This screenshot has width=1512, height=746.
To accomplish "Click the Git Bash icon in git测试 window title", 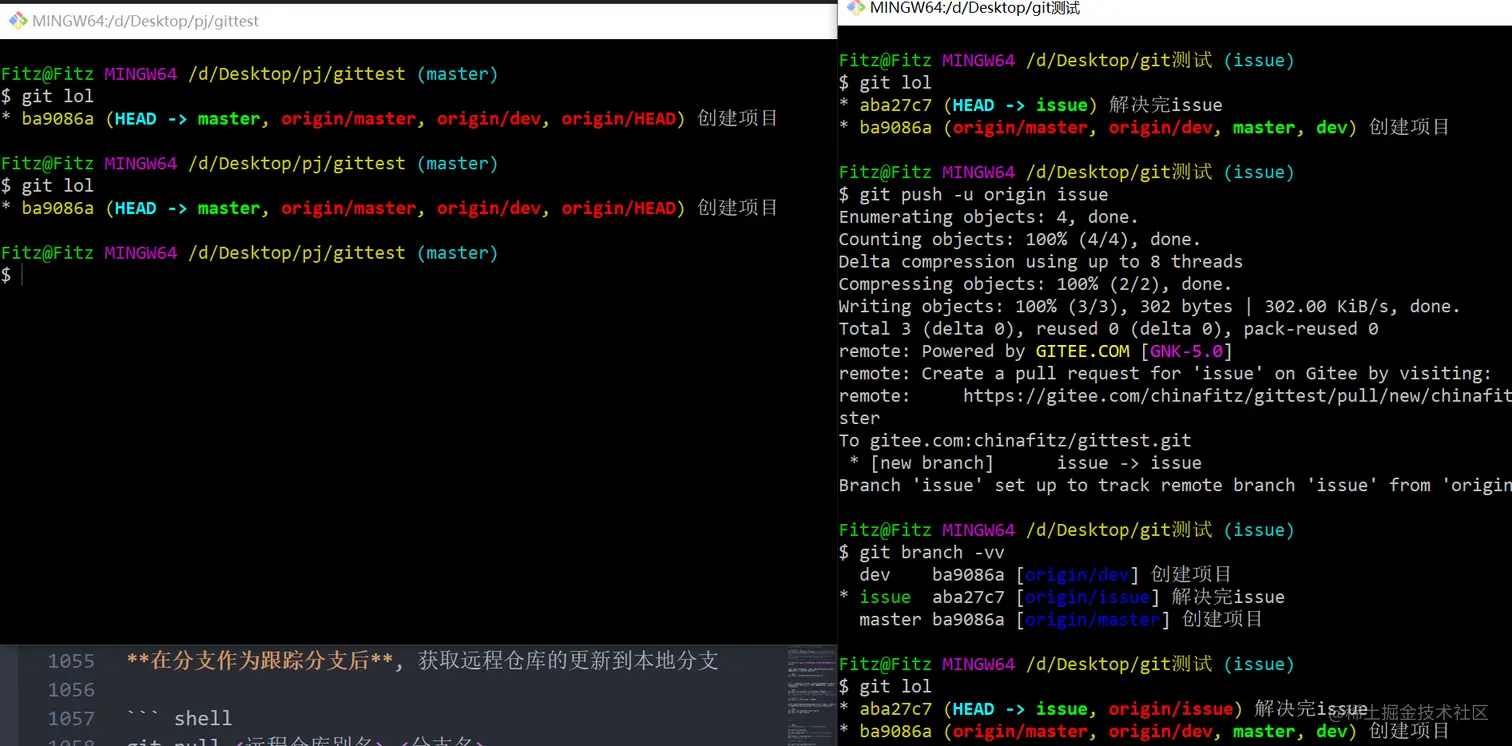I will pyautogui.click(x=855, y=8).
